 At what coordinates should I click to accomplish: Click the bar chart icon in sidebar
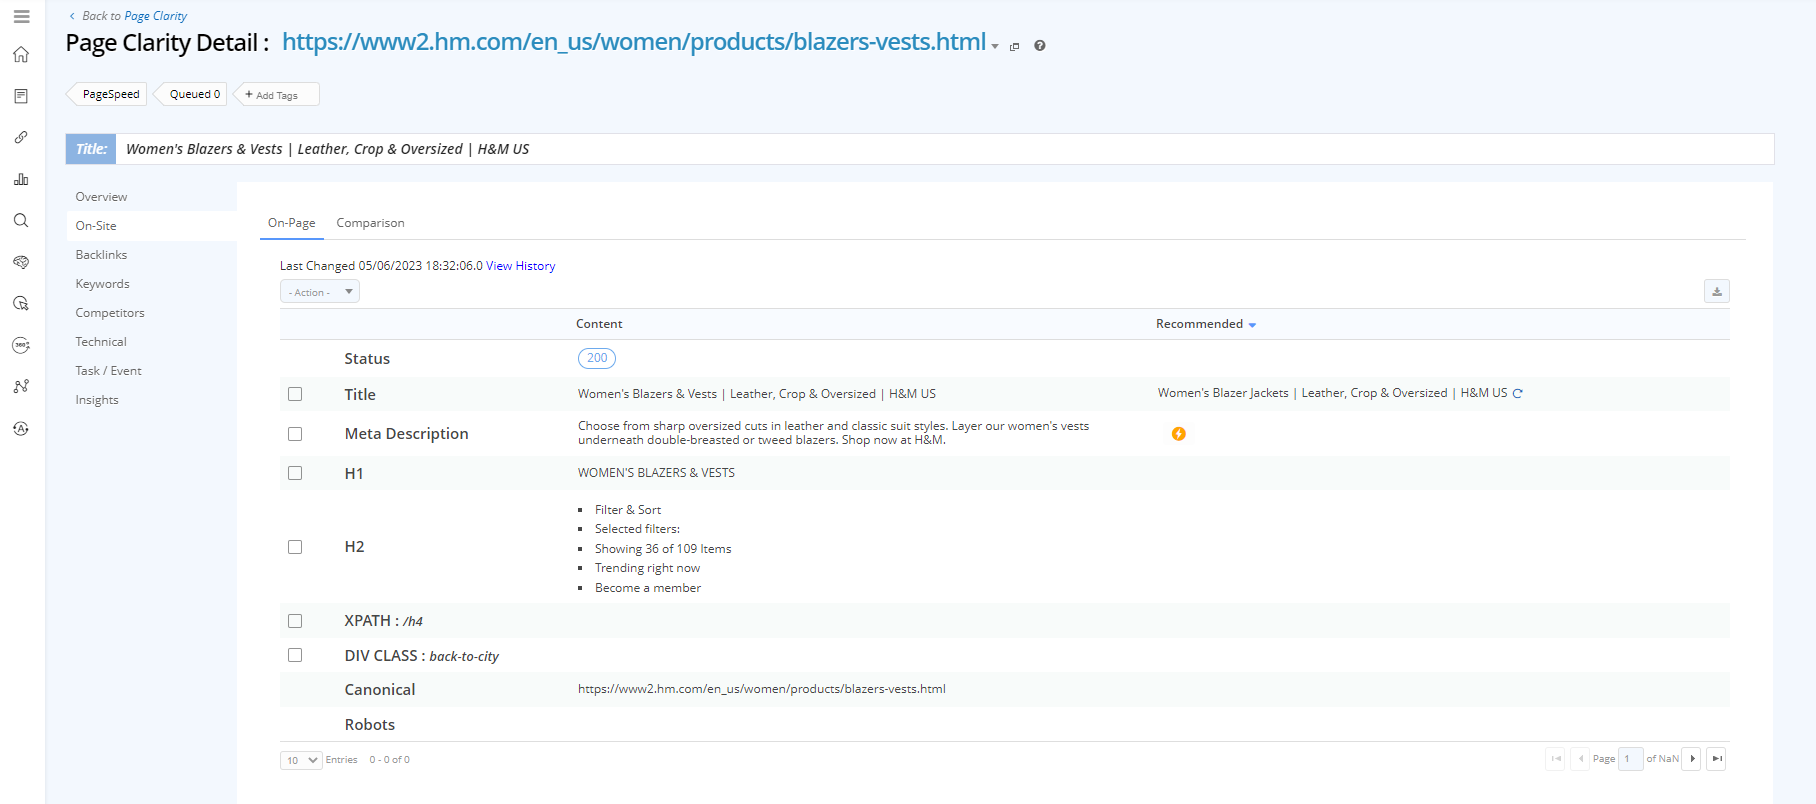click(x=21, y=179)
